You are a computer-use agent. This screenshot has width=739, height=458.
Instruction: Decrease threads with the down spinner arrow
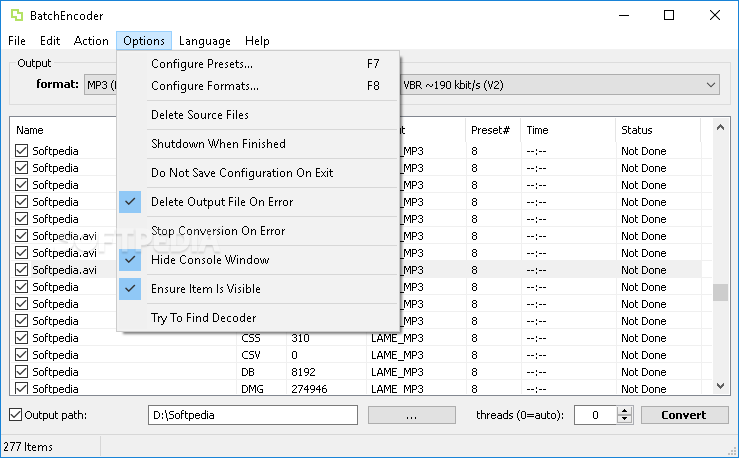click(x=624, y=419)
